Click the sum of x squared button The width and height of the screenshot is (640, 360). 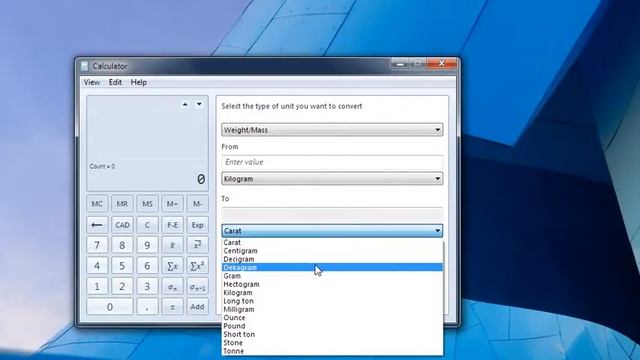coord(198,266)
